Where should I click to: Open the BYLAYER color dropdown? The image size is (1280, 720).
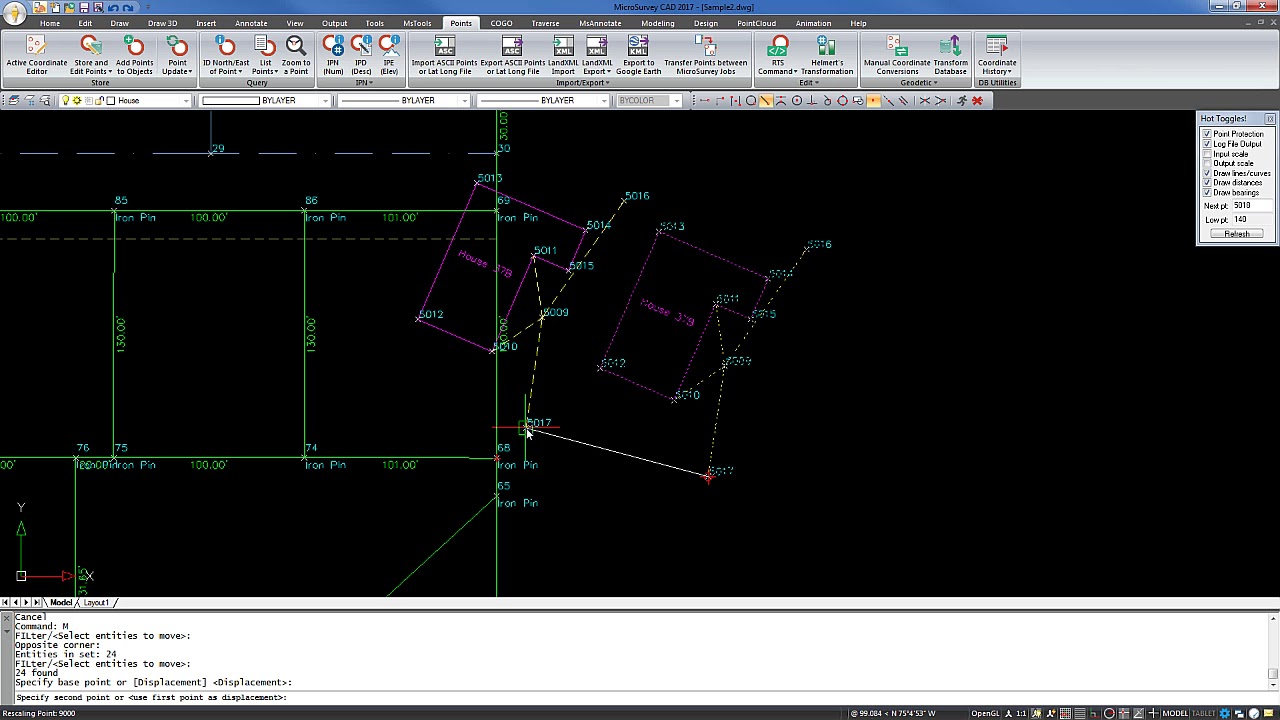[325, 101]
